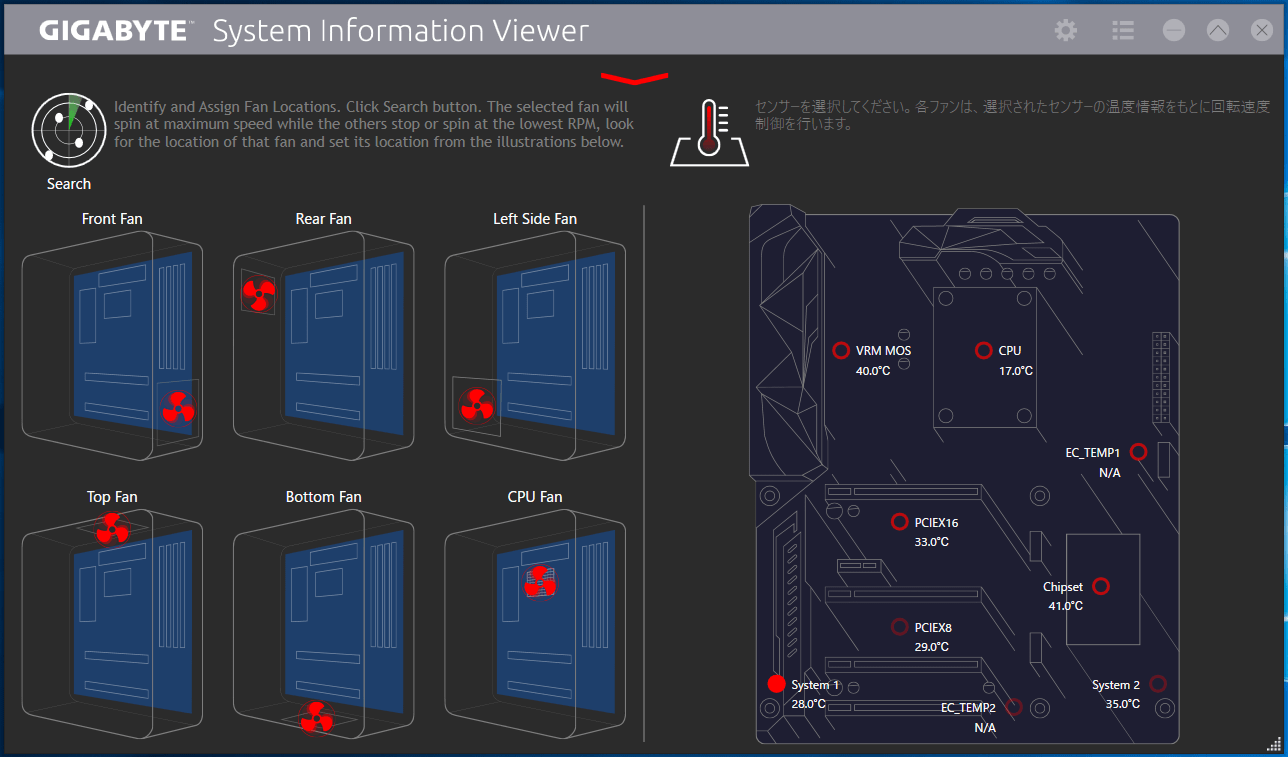The image size is (1288, 757).
Task: Click the Top Fan label
Action: click(x=112, y=497)
